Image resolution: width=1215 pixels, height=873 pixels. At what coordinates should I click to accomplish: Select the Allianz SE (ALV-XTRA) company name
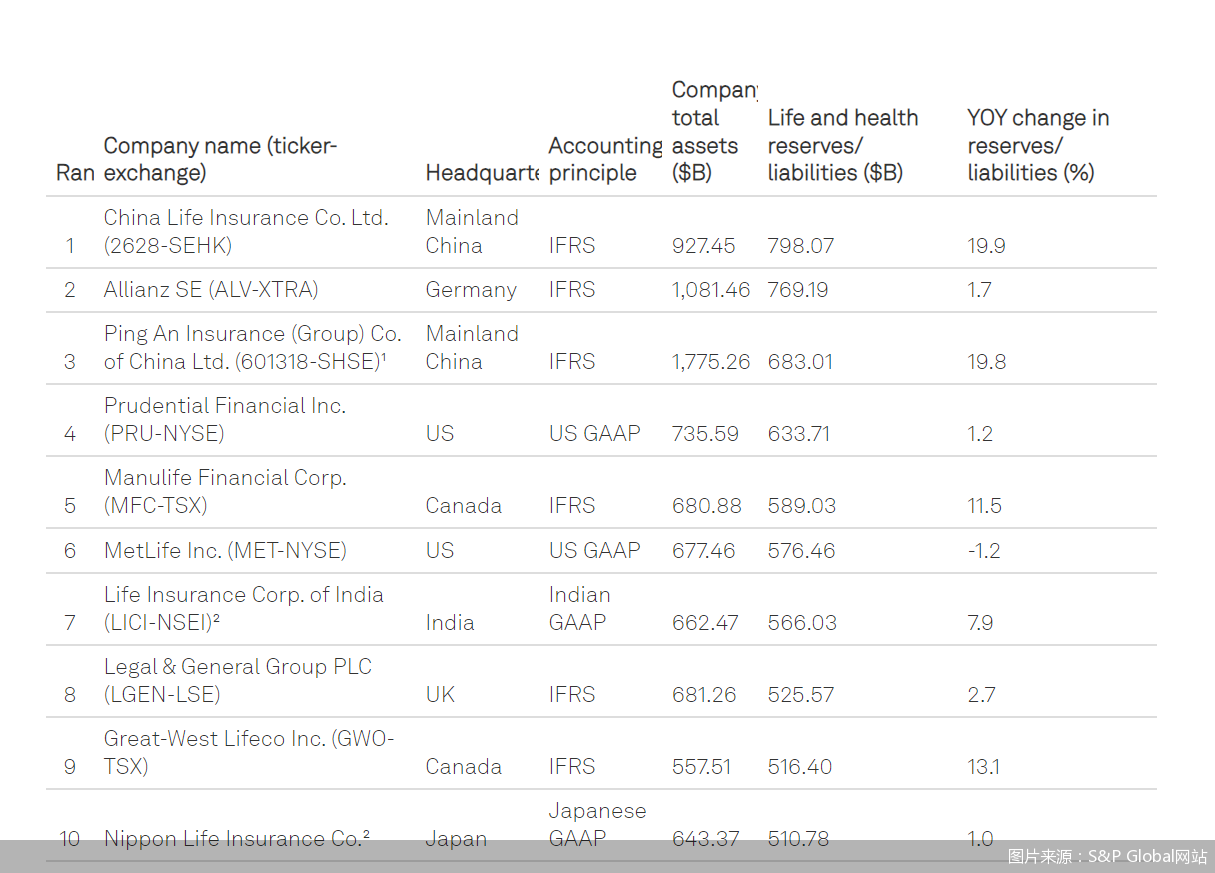[211, 290]
